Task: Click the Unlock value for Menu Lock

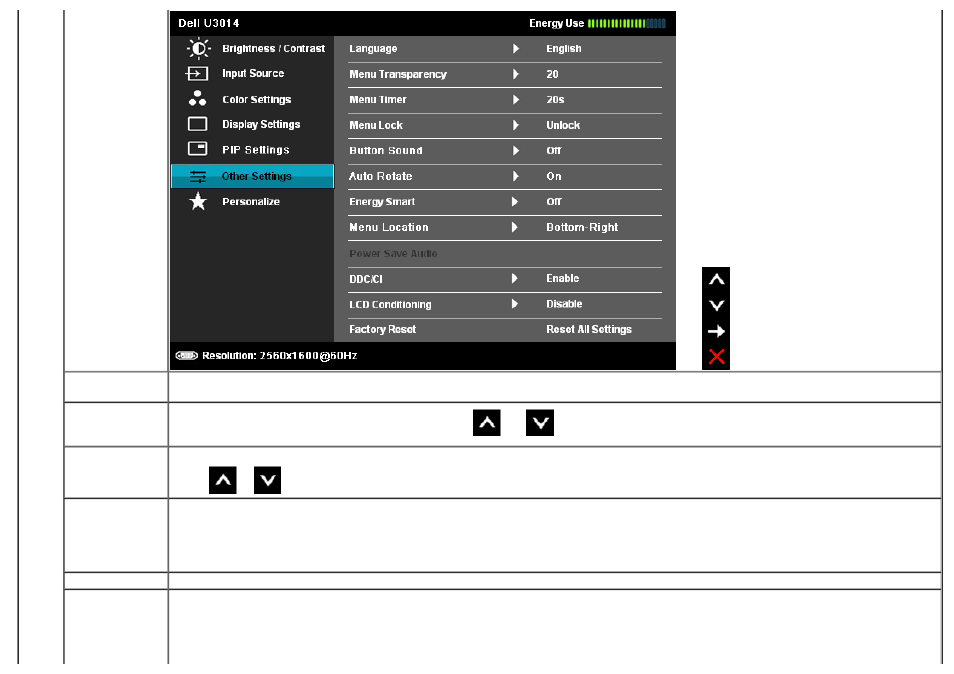Action: [x=563, y=125]
